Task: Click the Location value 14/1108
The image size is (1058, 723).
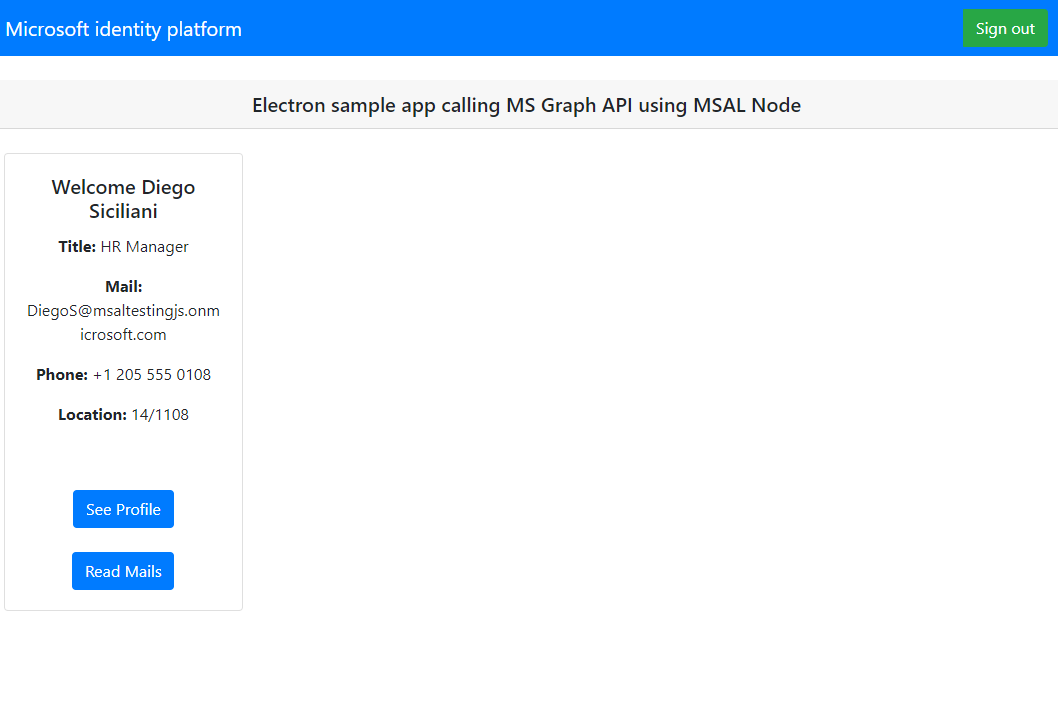Action: [160, 414]
